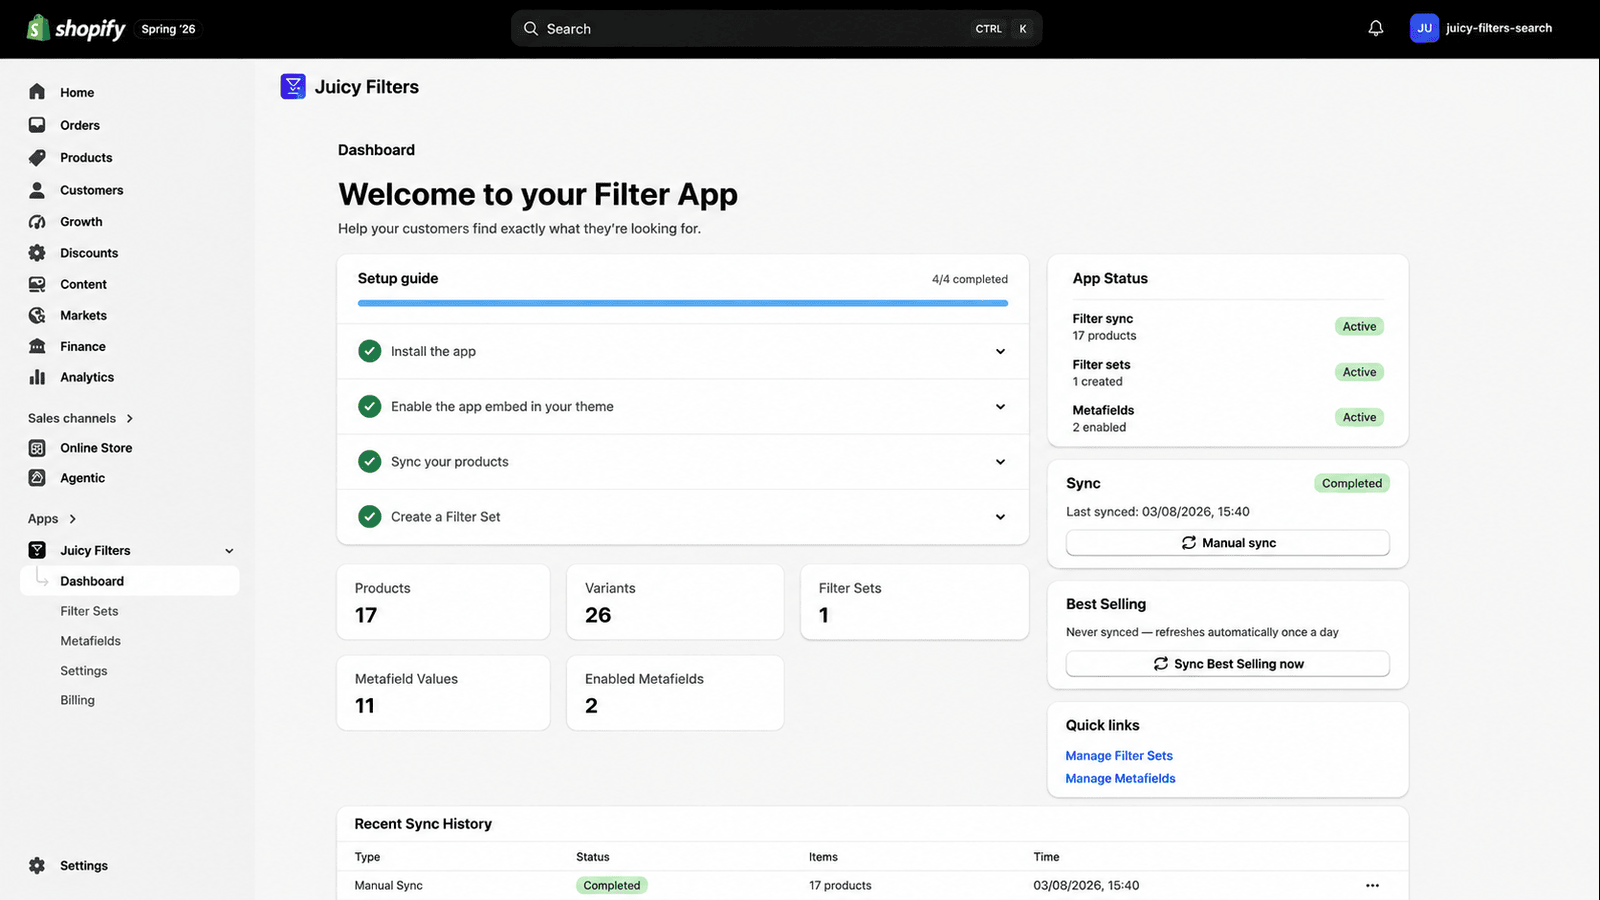This screenshot has width=1600, height=900.
Task: Click the 03/08/2026, 15:40 history time cell
Action: (1086, 885)
